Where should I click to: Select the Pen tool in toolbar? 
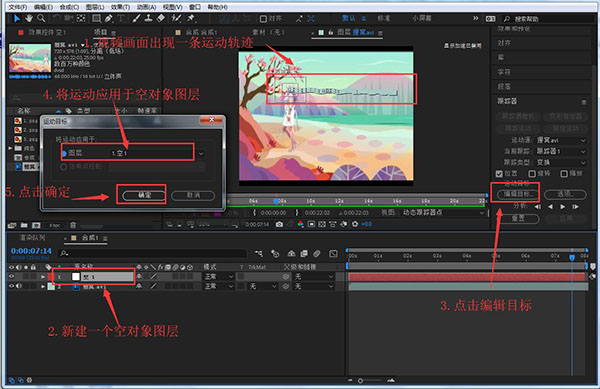point(109,18)
